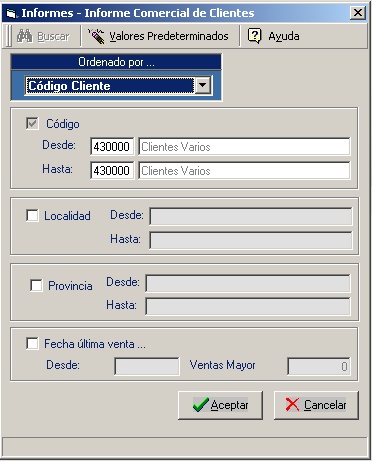Toggle the Código checkbox

pos(32,124)
